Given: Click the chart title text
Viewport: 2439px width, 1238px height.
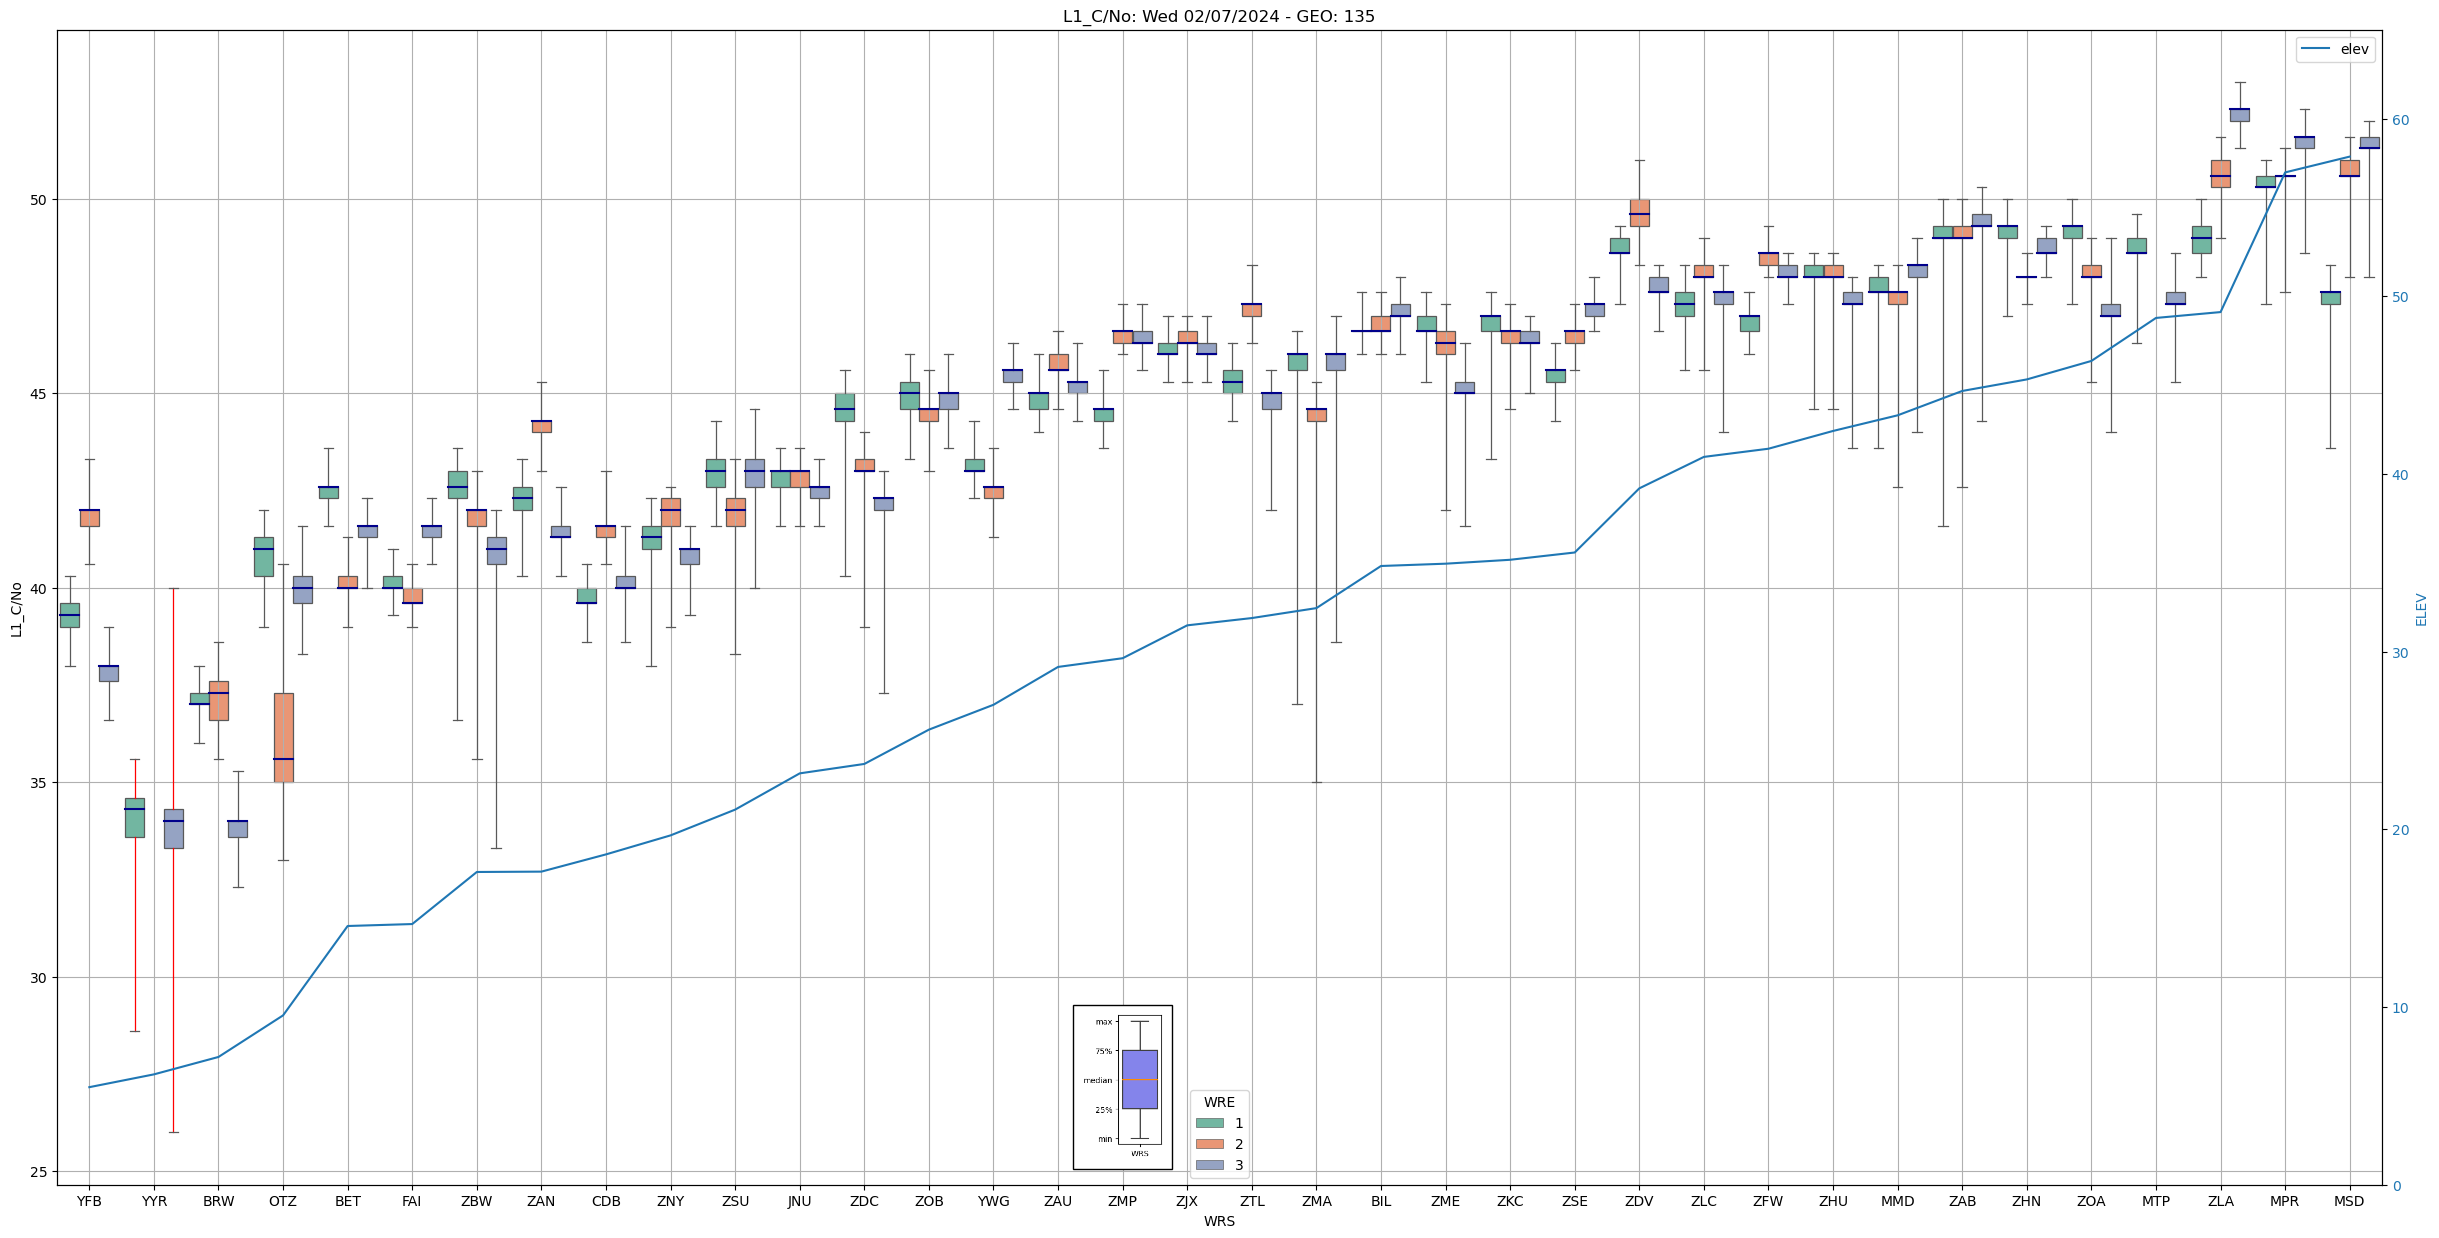Looking at the screenshot, I should (1218, 16).
